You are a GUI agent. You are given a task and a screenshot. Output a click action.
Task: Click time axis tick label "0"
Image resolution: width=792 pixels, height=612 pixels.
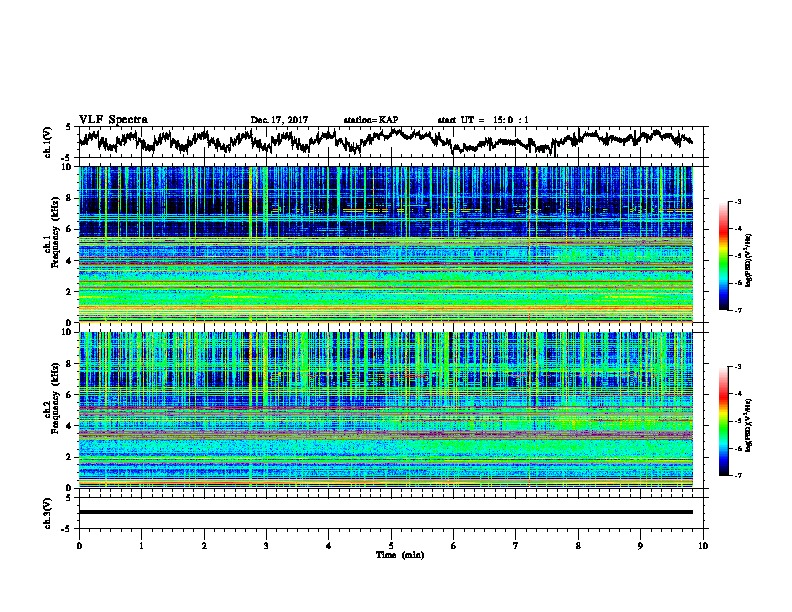click(79, 546)
